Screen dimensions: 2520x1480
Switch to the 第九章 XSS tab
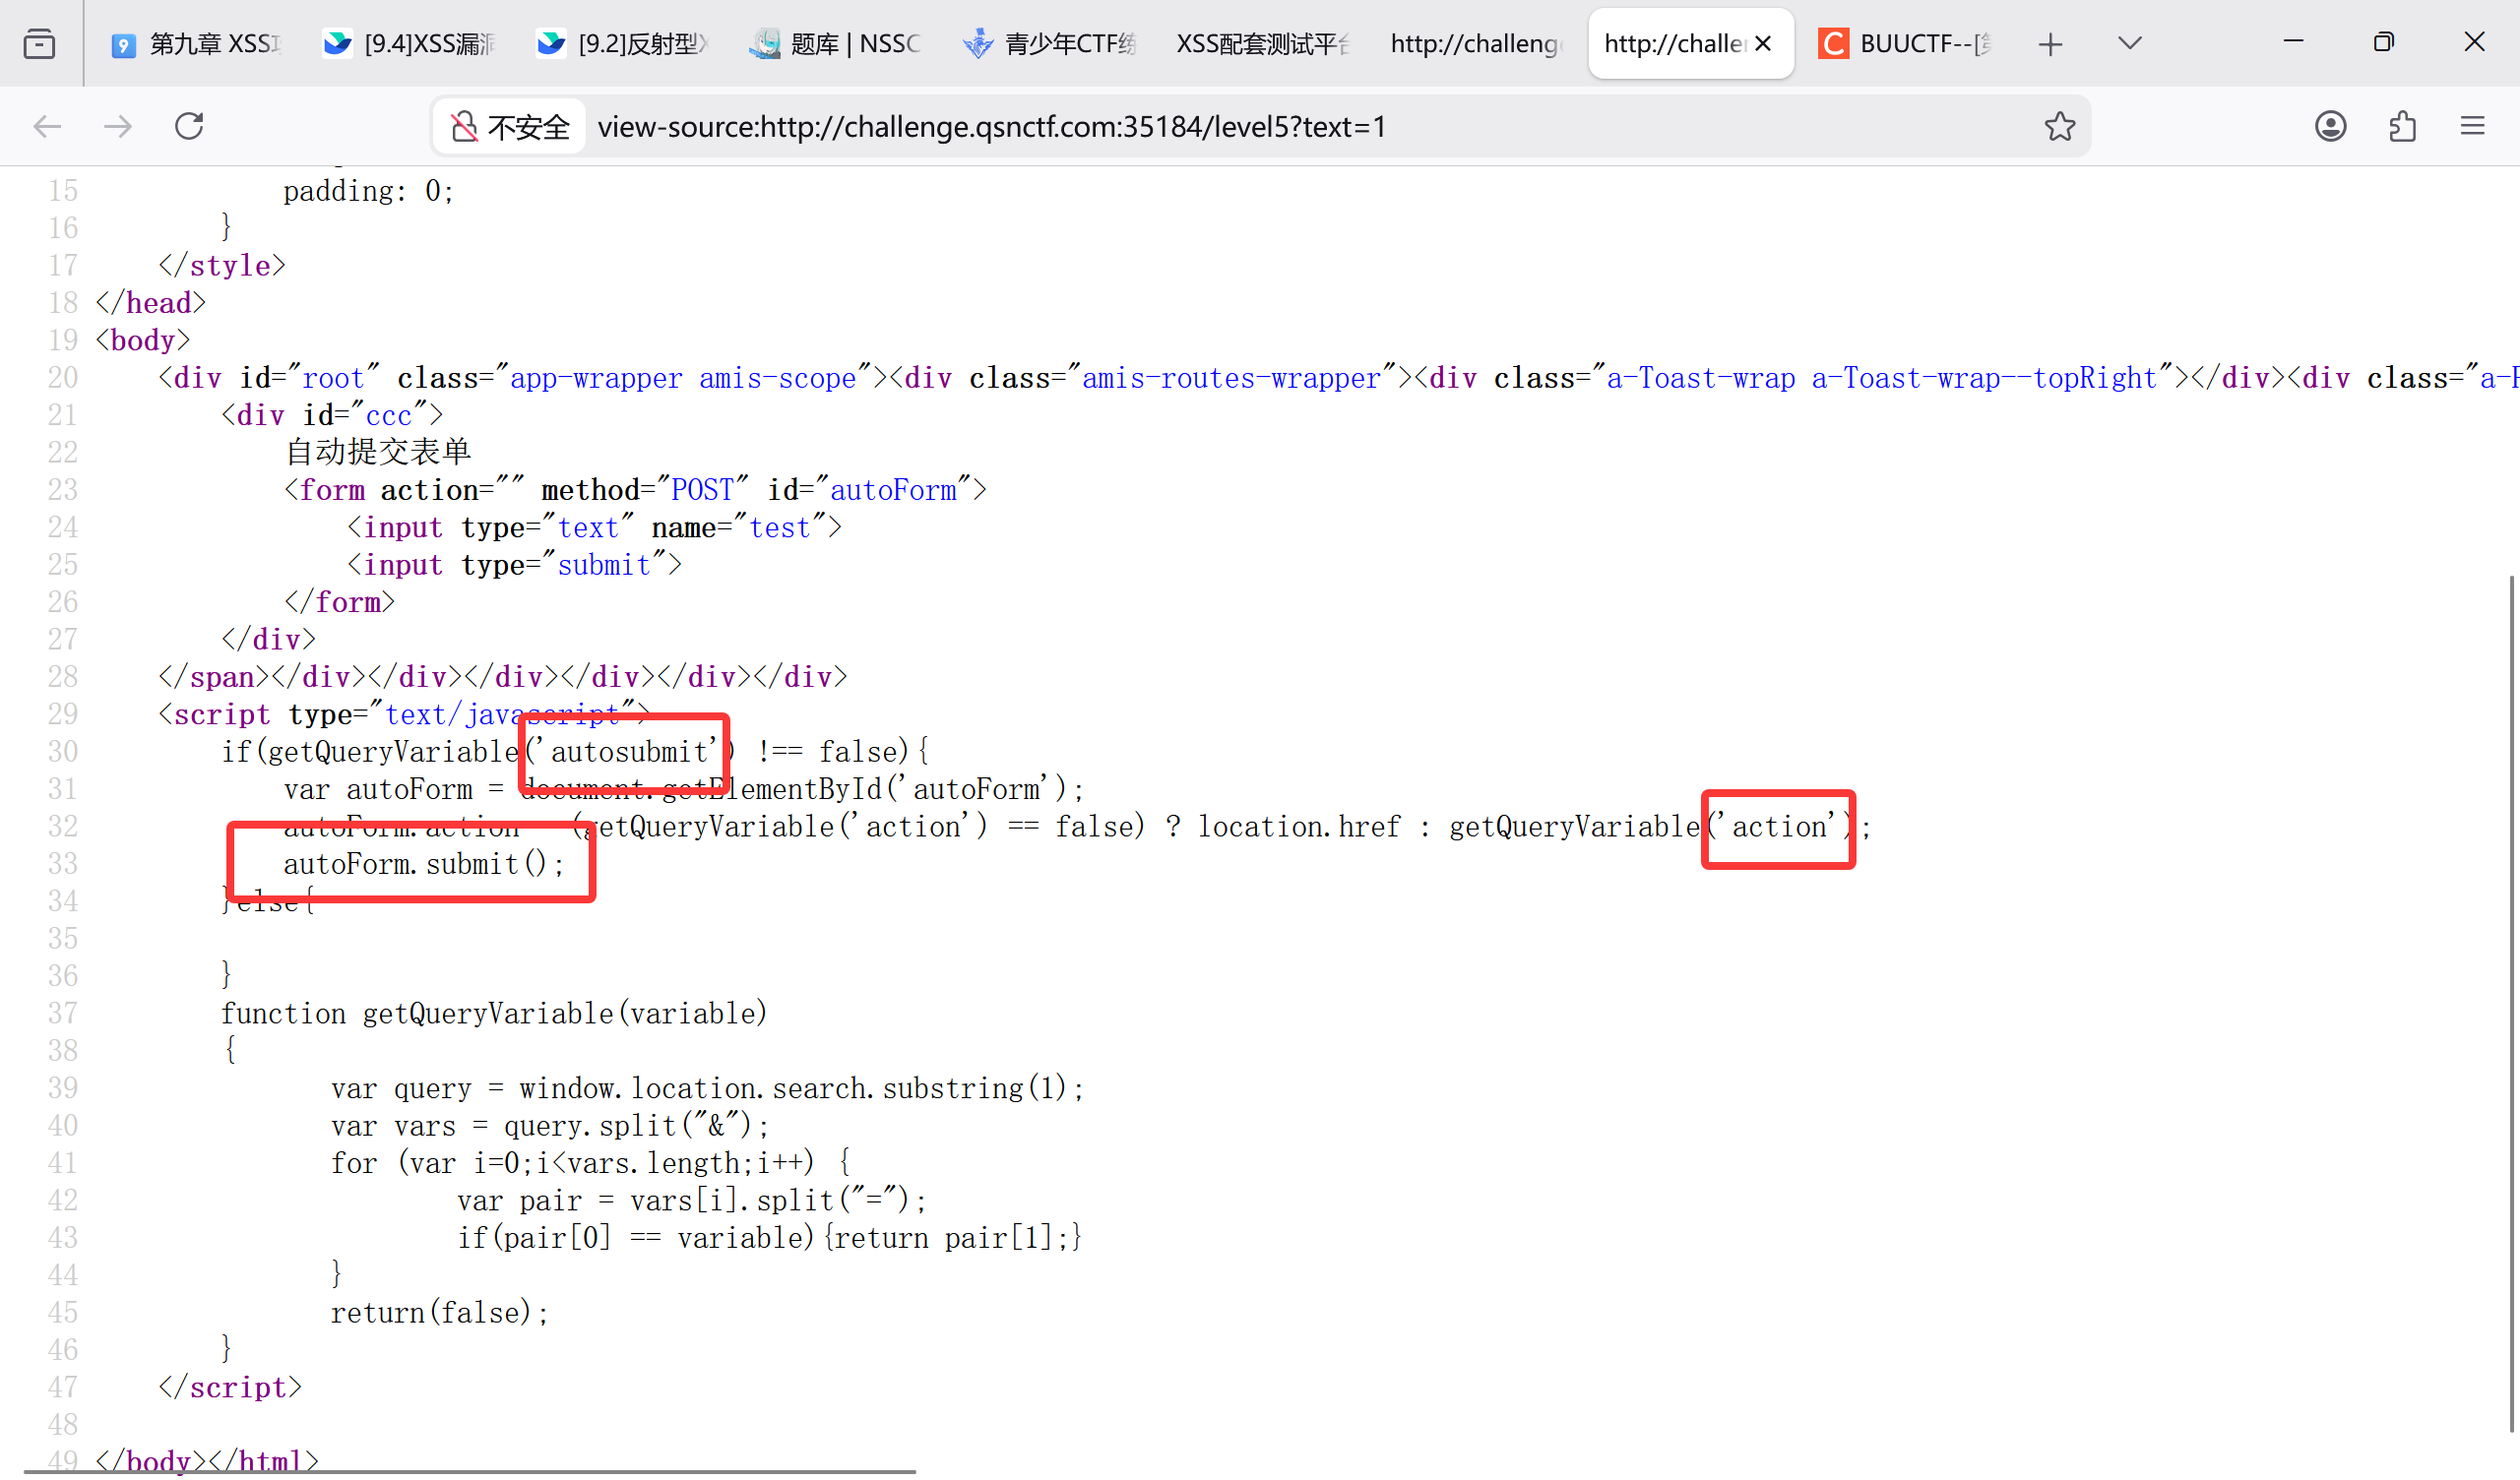[198, 44]
